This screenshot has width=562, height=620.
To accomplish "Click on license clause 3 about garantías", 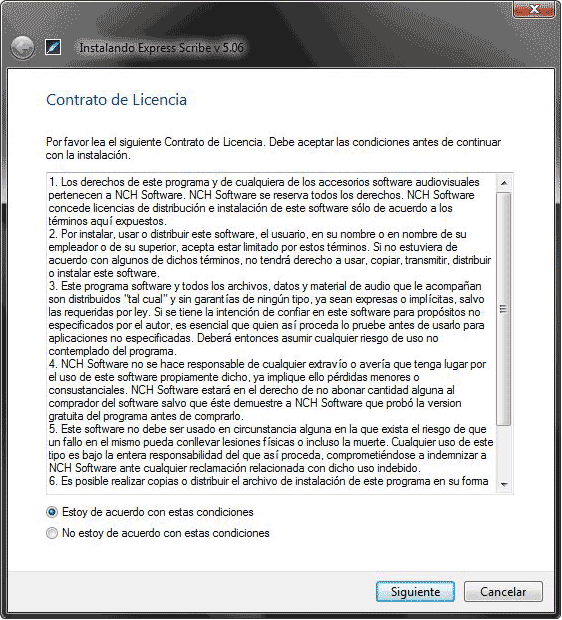I will pyautogui.click(x=267, y=318).
